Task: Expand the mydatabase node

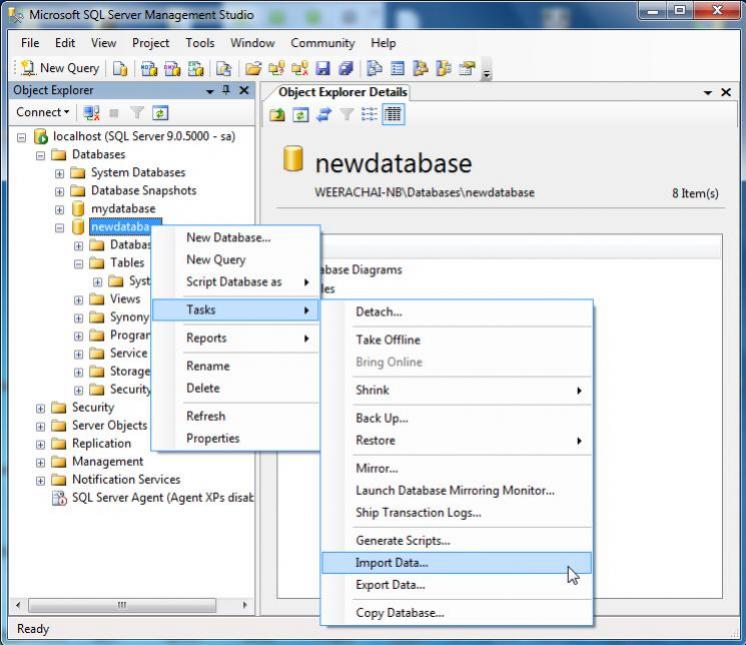Action: click(59, 210)
